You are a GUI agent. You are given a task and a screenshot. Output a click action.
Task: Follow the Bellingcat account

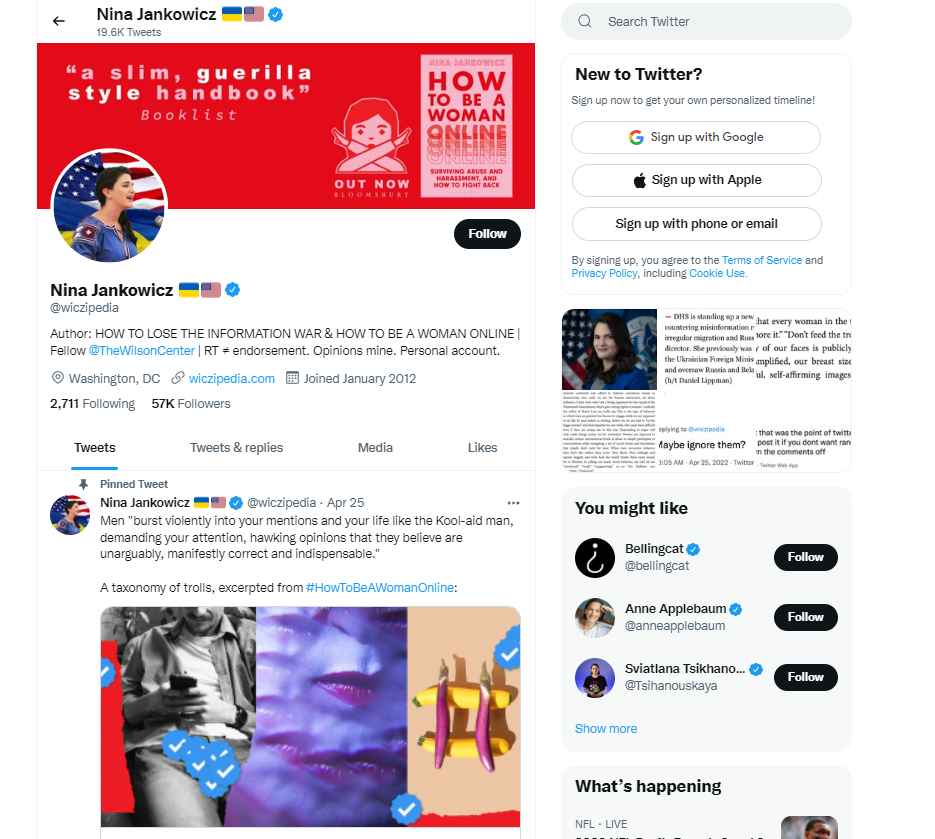point(806,557)
